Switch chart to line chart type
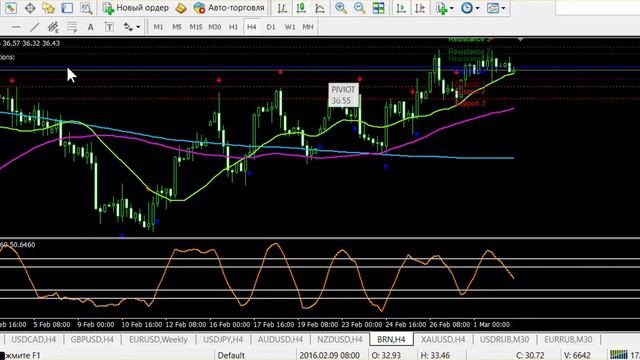640x360 pixels. tap(320, 8)
